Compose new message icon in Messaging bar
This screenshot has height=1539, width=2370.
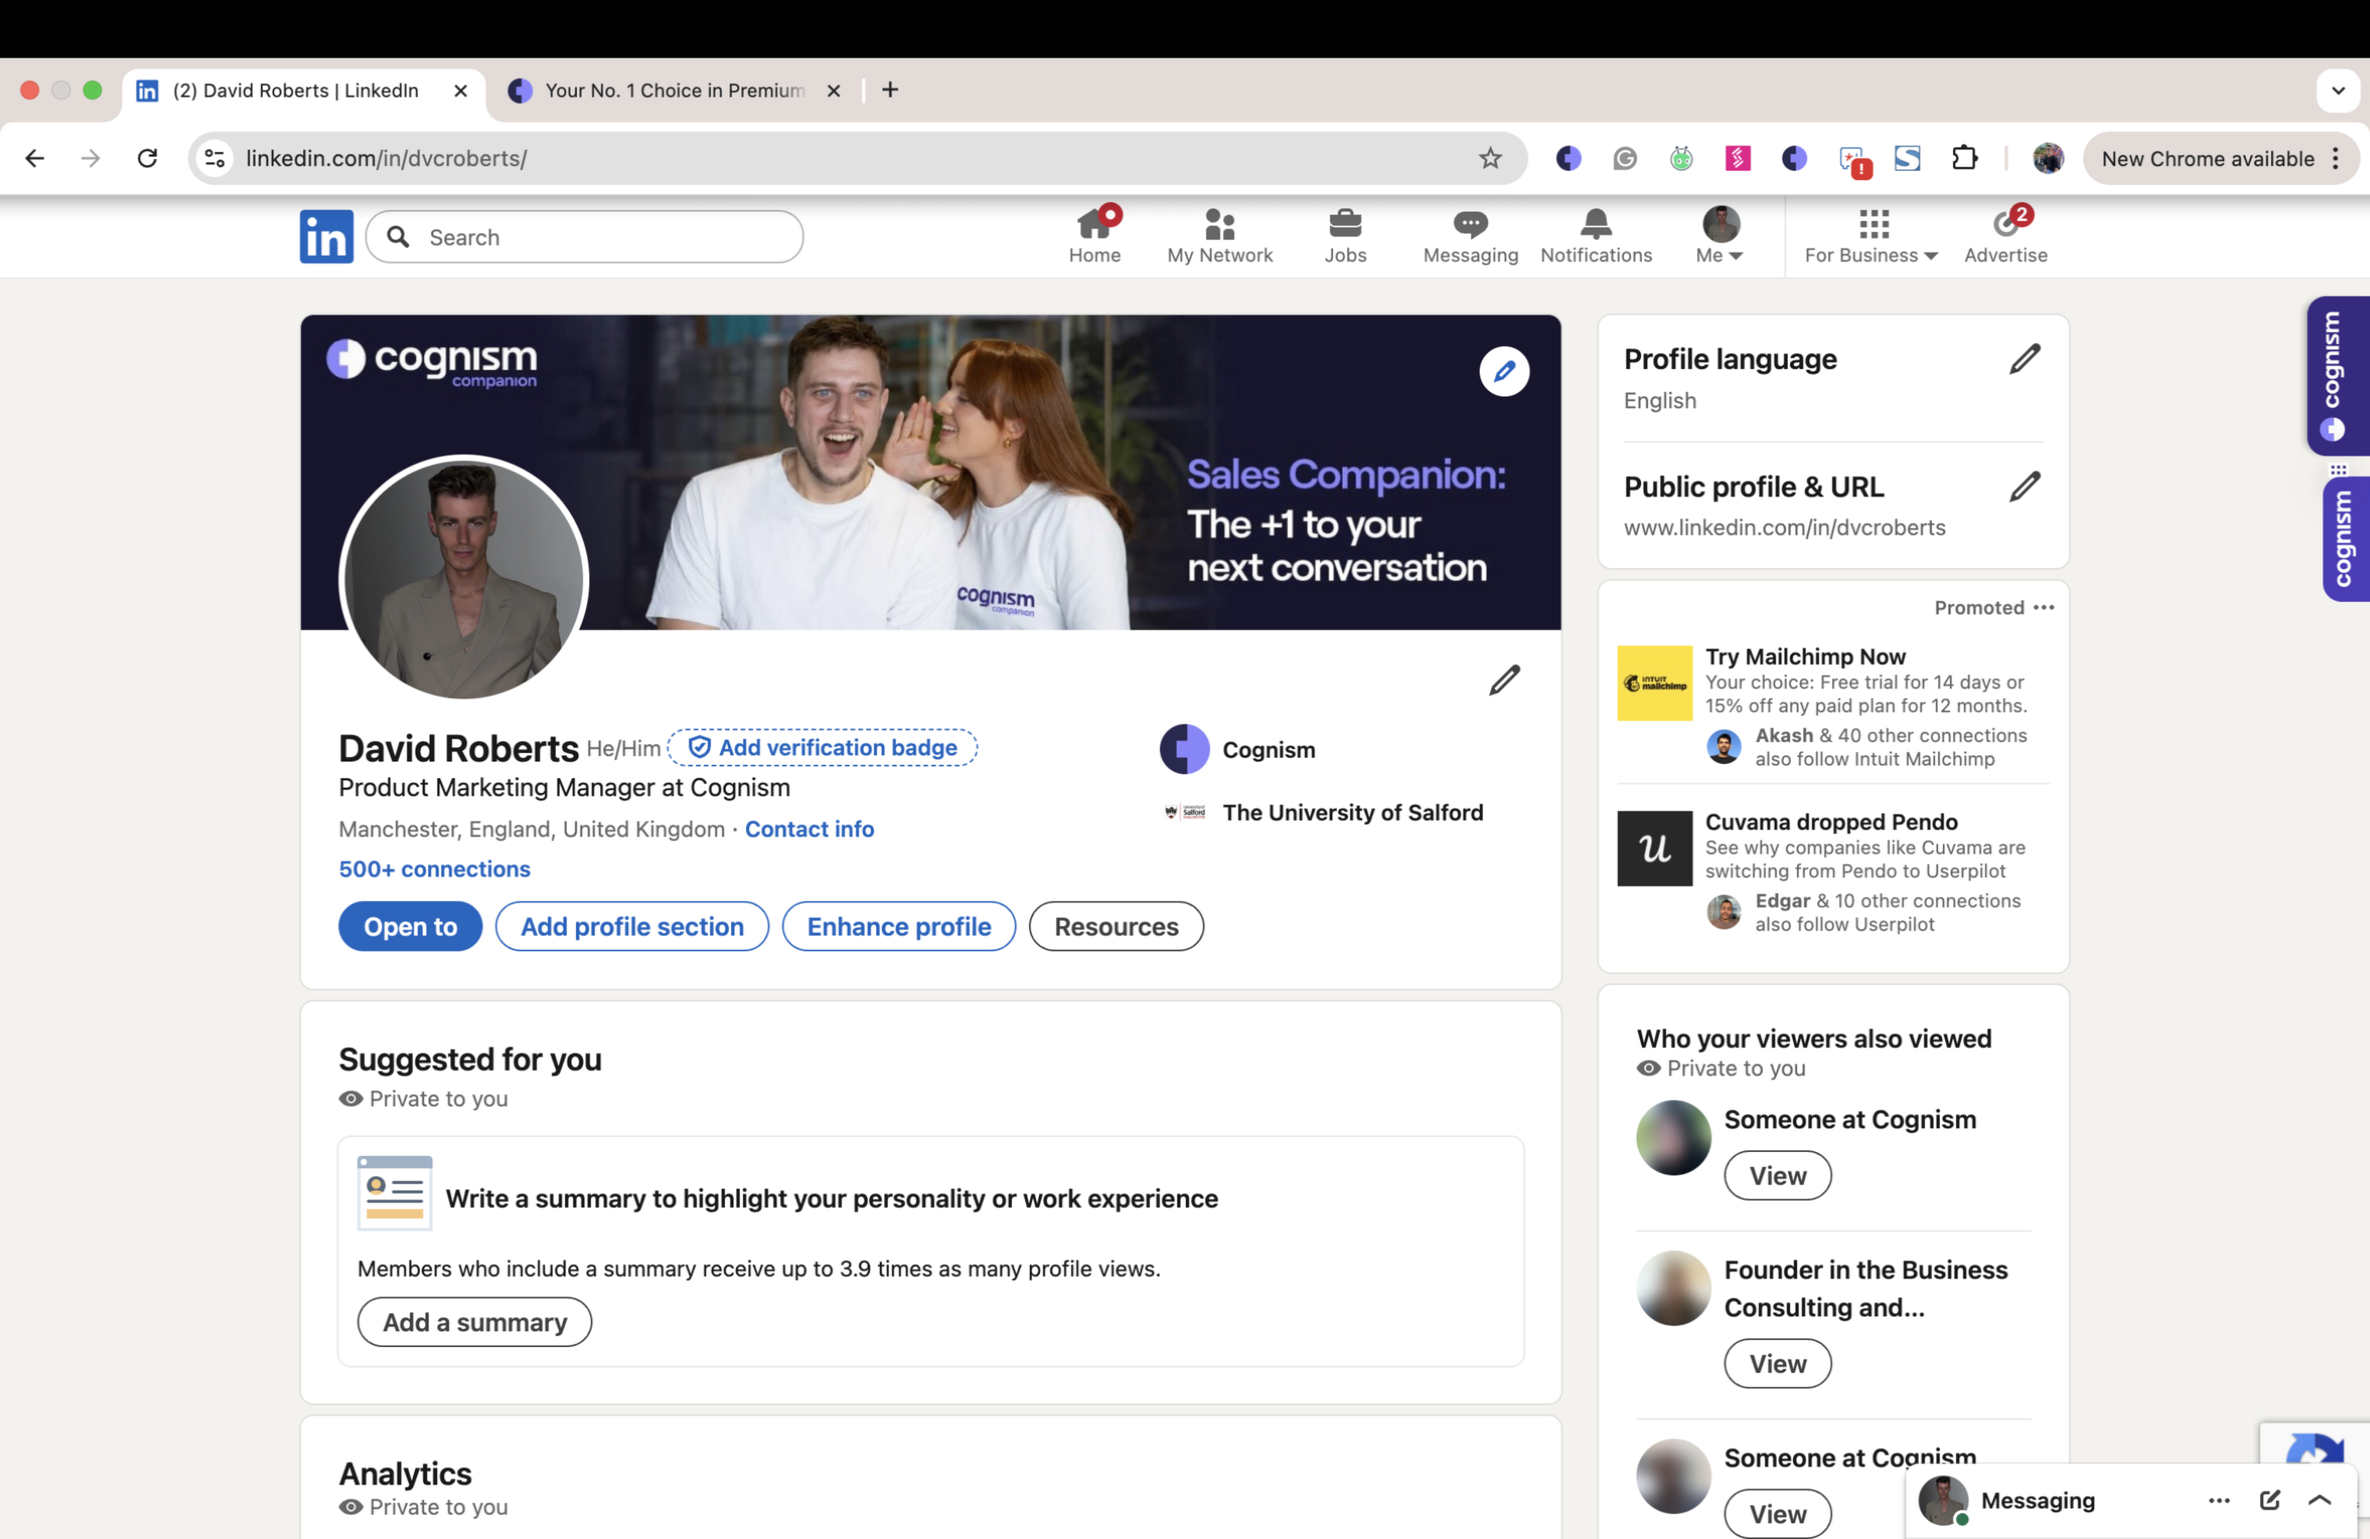[x=2268, y=1499]
